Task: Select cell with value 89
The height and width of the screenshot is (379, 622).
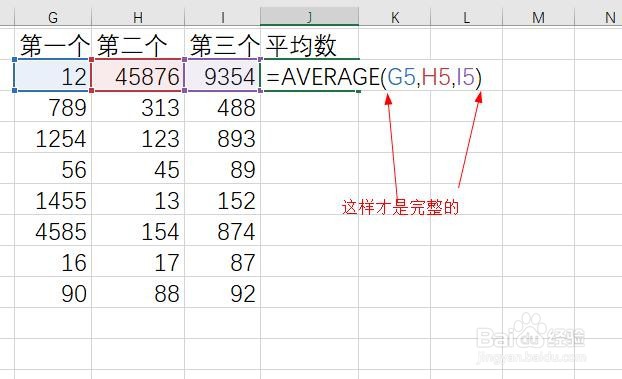Action: tap(223, 168)
